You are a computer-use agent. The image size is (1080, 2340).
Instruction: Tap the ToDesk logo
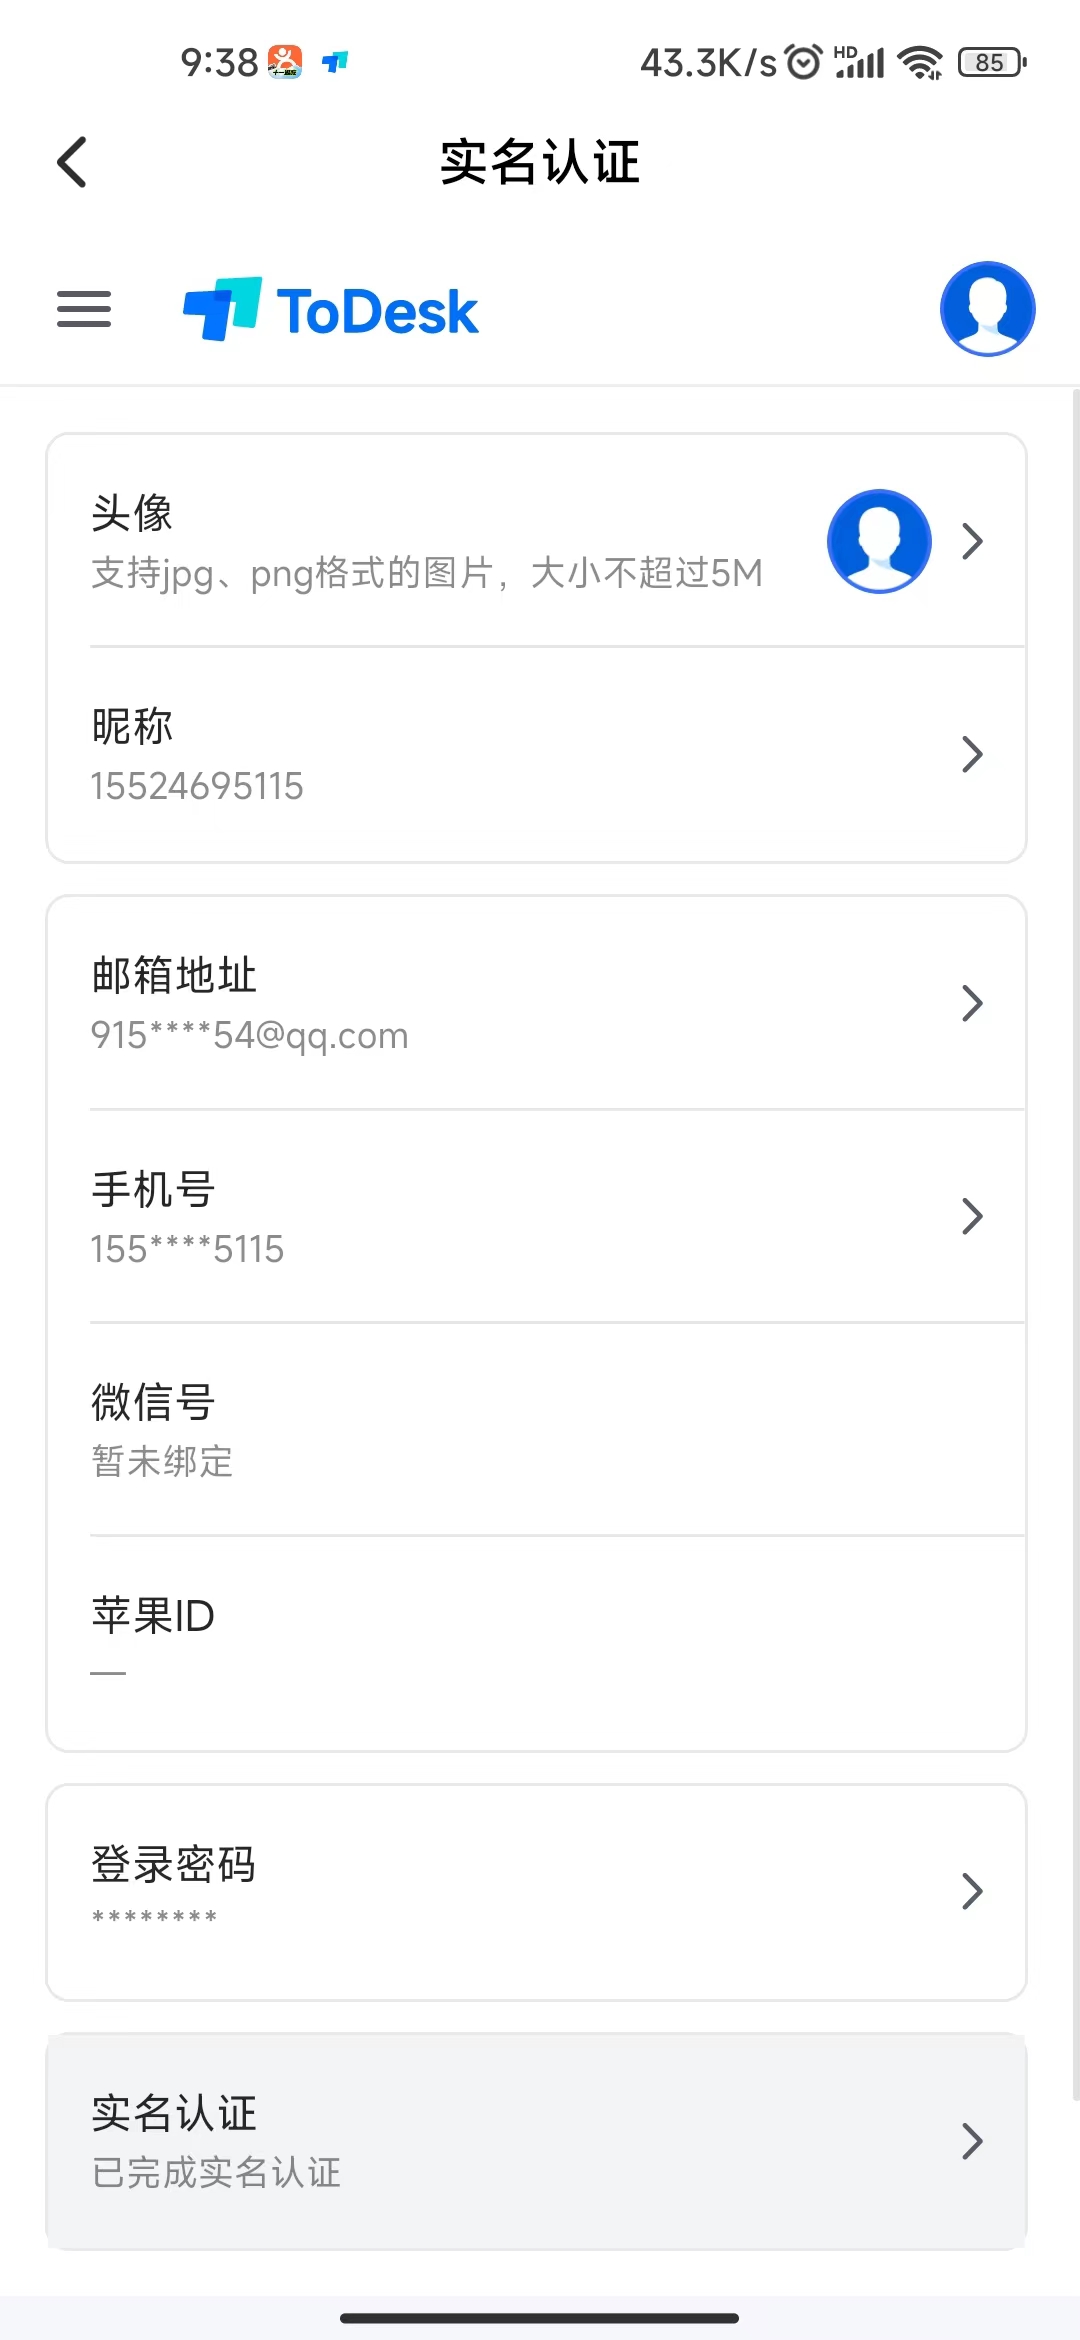point(331,310)
